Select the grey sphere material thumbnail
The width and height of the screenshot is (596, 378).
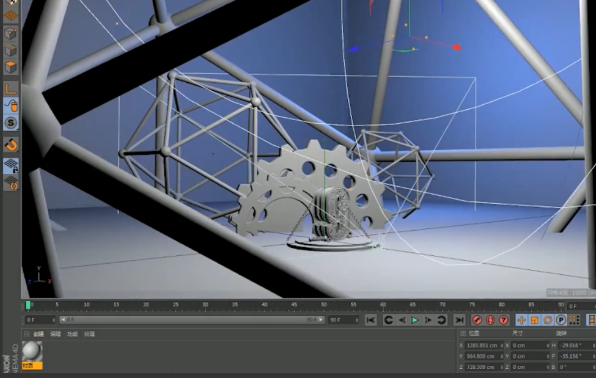(x=32, y=351)
